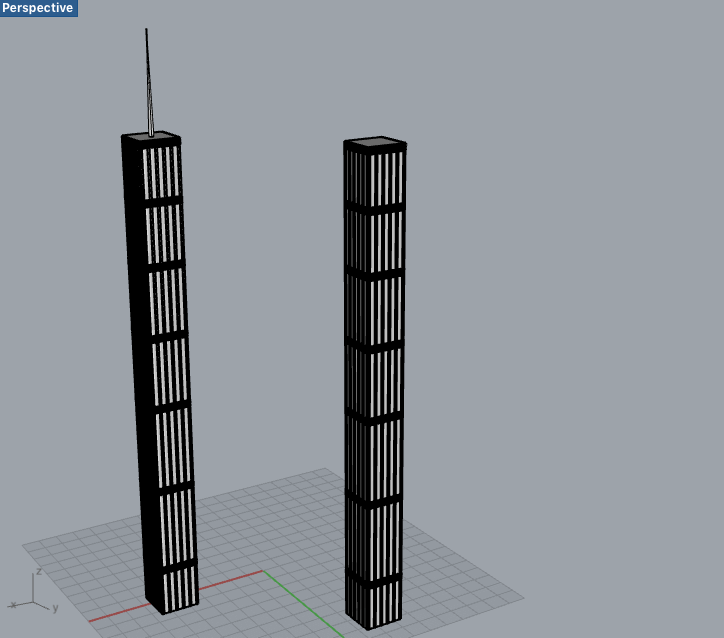Select the middle striped segment of left tower

pos(170,370)
